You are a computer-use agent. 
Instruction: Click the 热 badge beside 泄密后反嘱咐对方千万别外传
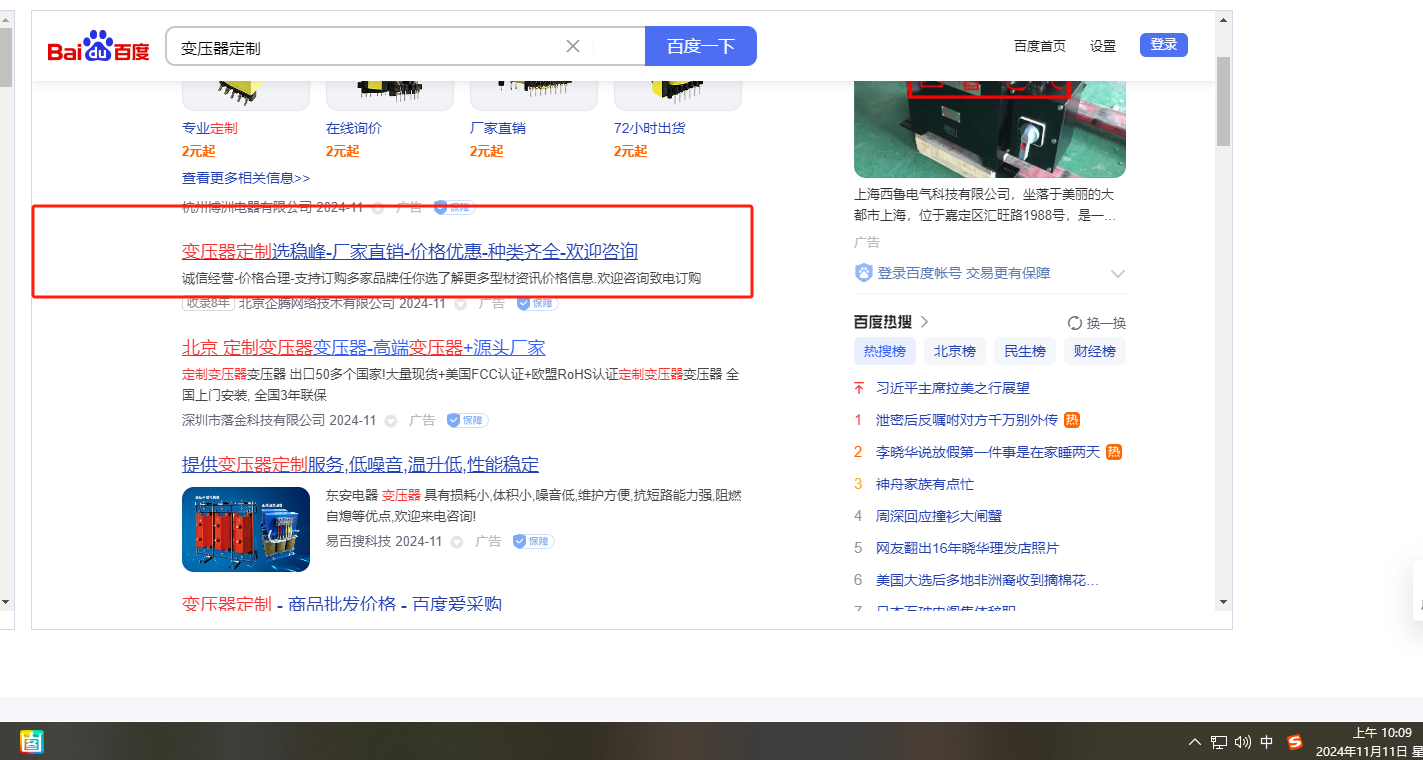point(1072,420)
